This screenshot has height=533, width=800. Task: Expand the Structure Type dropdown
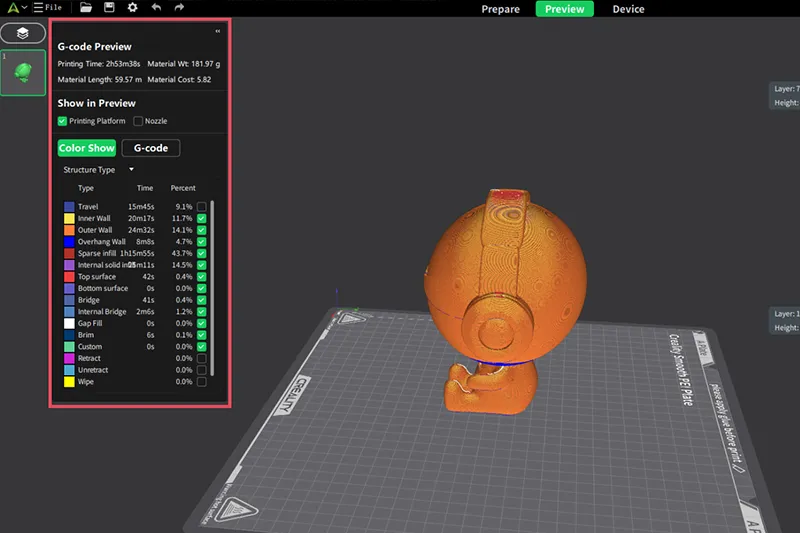(x=130, y=170)
